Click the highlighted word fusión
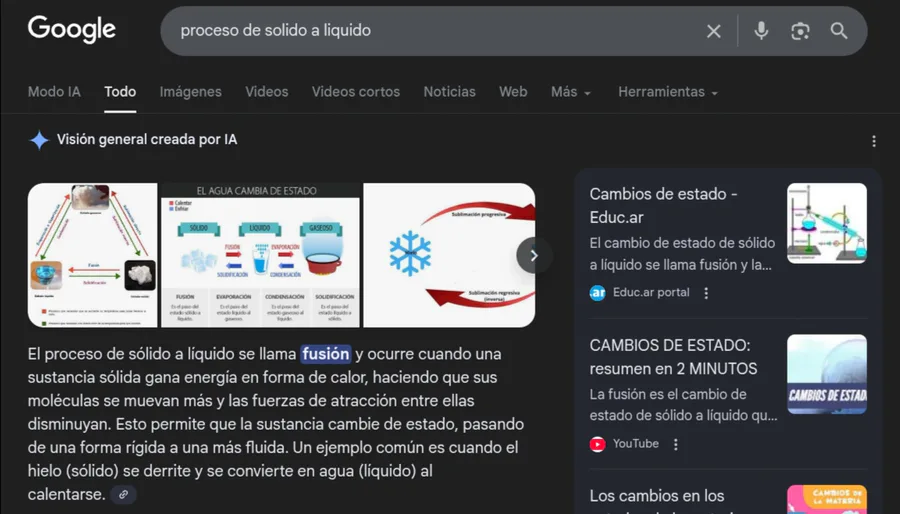Viewport: 900px width, 514px height. coord(326,354)
